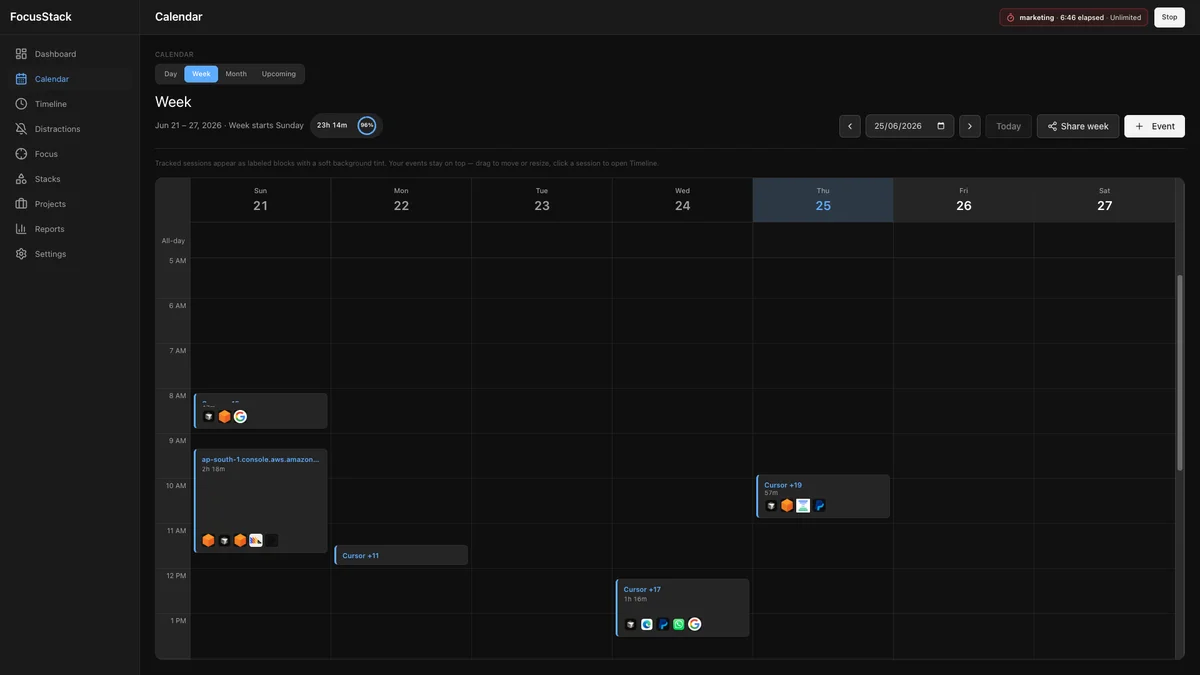Click the Cursor icon in Sunday 8 AM session

(208, 416)
